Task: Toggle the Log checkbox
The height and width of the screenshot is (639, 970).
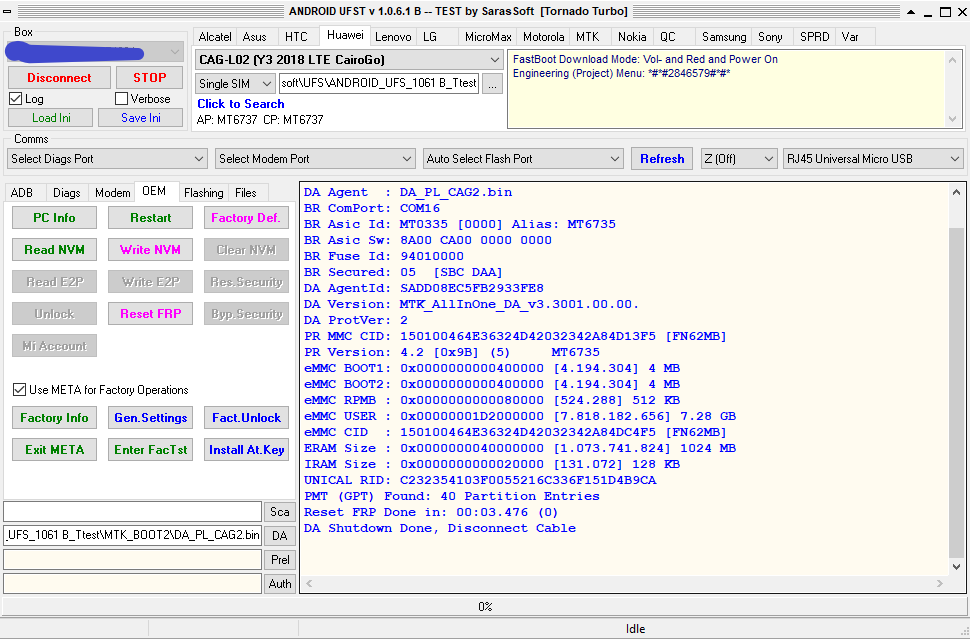Action: 15,99
